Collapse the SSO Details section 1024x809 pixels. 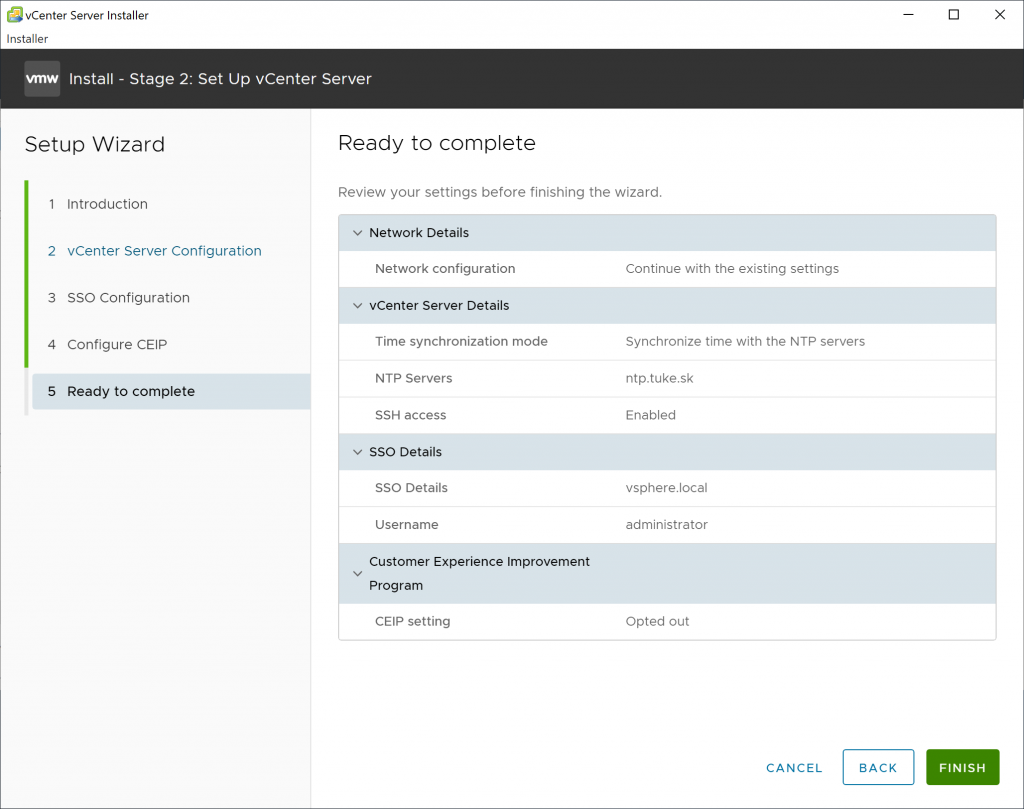pyautogui.click(x=357, y=452)
